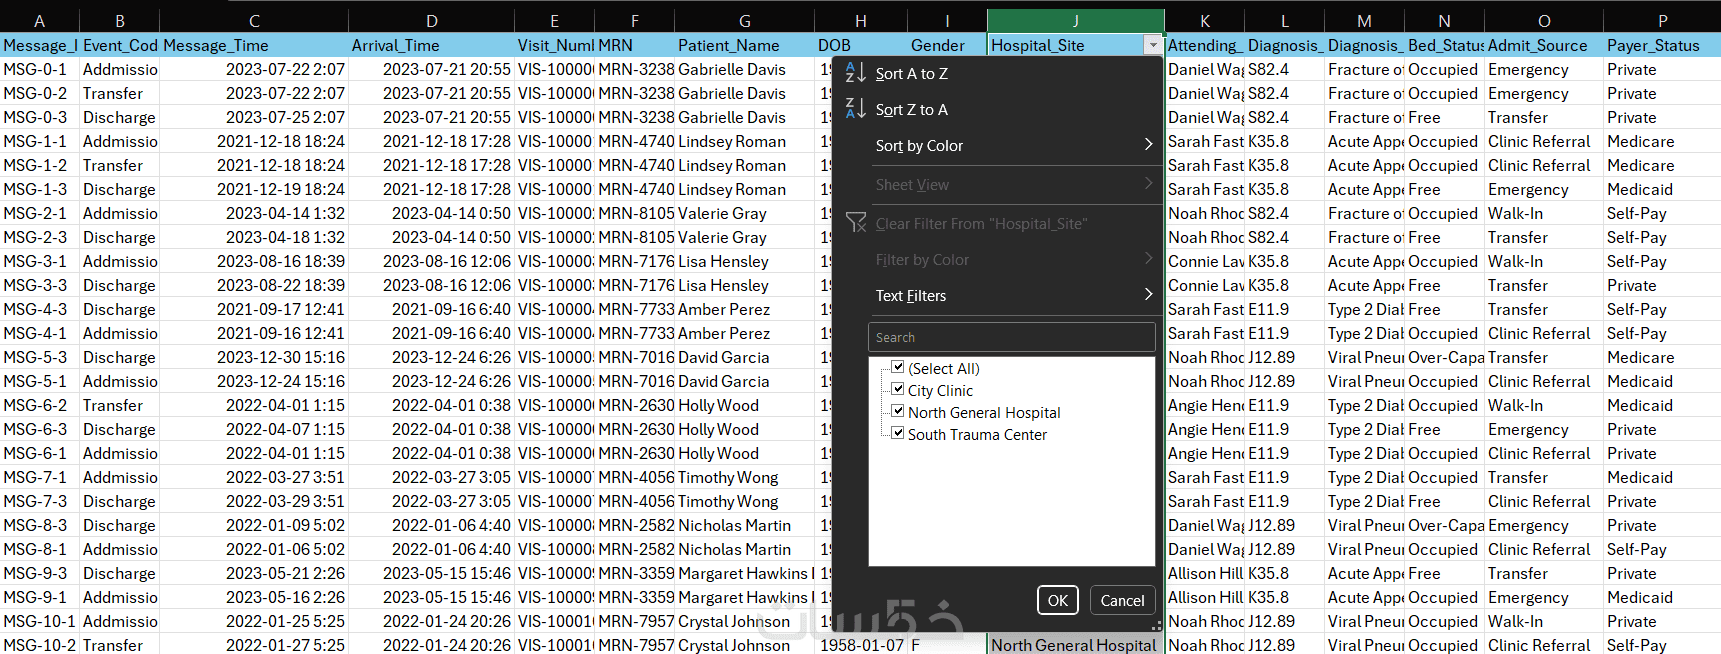Click the Patient_Name header cell
This screenshot has width=1721, height=654.
point(744,45)
